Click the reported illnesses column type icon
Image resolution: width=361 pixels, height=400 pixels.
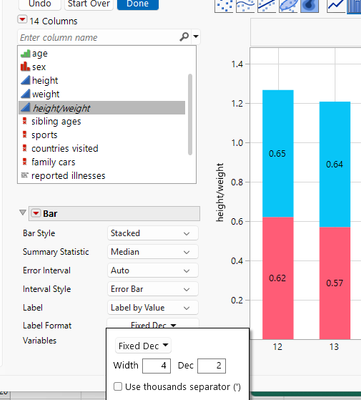pyautogui.click(x=24, y=175)
